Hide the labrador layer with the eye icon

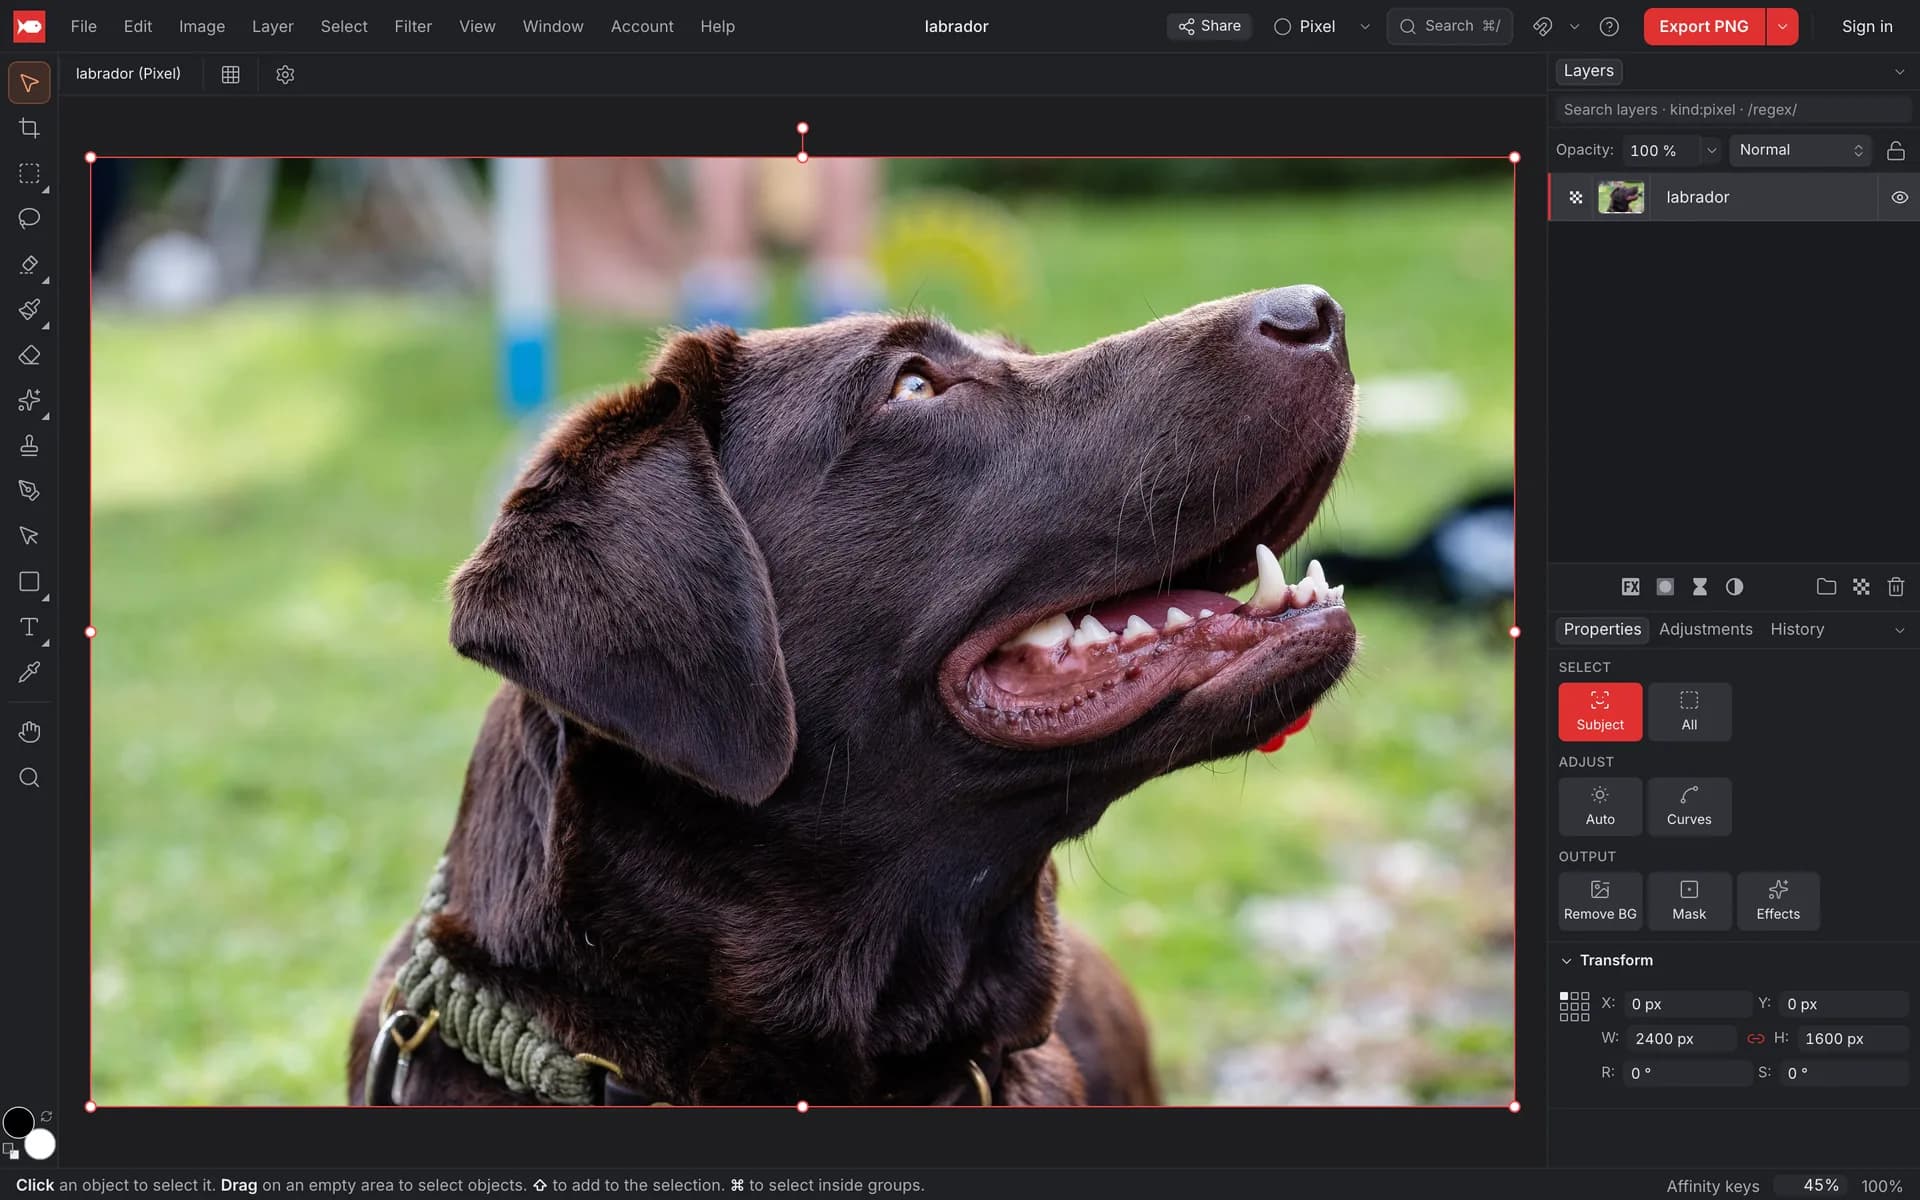pos(1899,197)
